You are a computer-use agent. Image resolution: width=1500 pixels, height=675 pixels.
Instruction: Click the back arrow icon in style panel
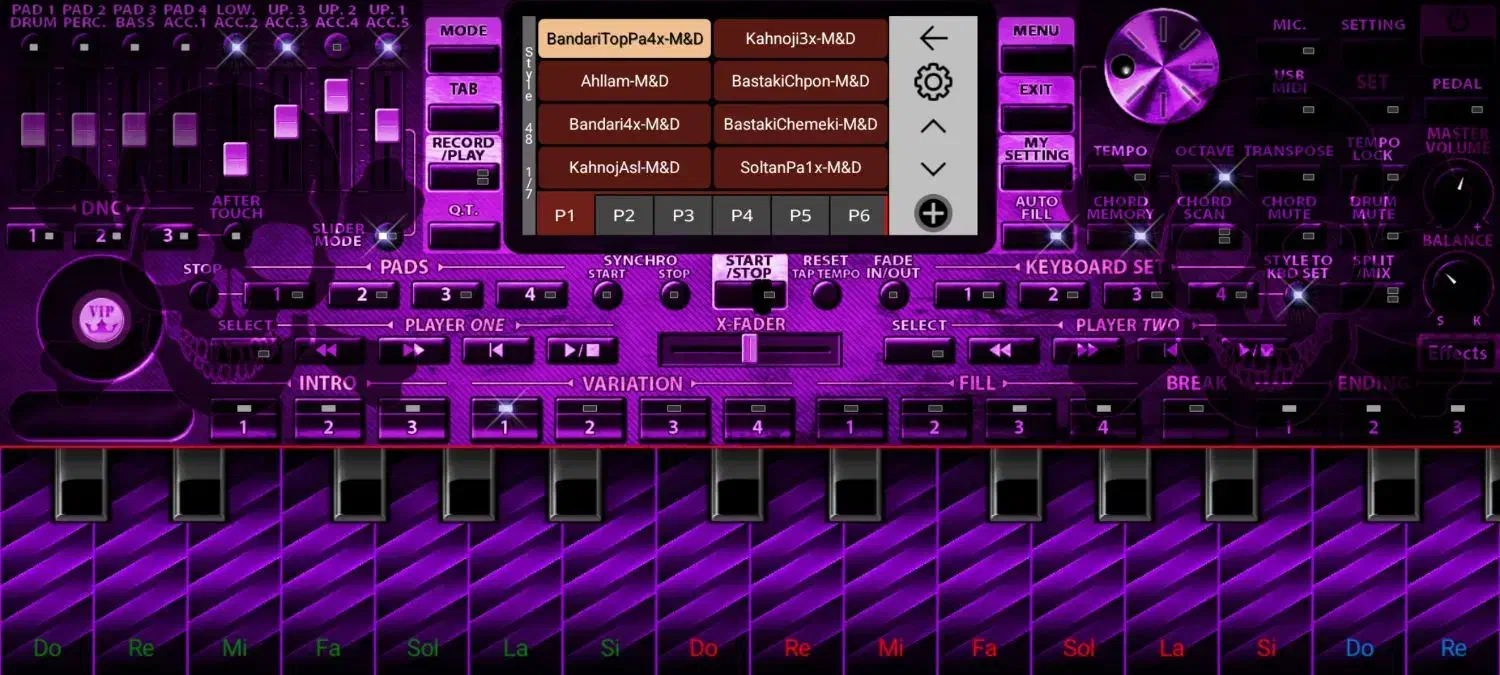932,38
